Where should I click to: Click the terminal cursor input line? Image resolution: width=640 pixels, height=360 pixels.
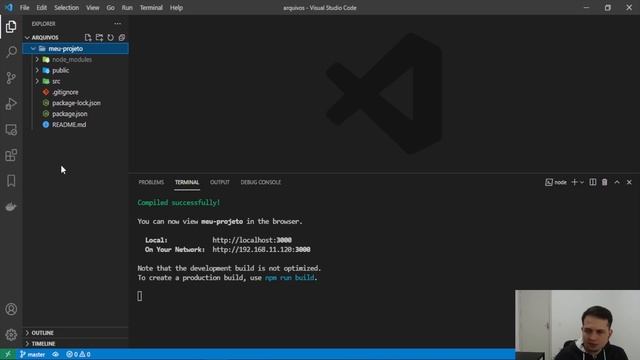[140, 296]
